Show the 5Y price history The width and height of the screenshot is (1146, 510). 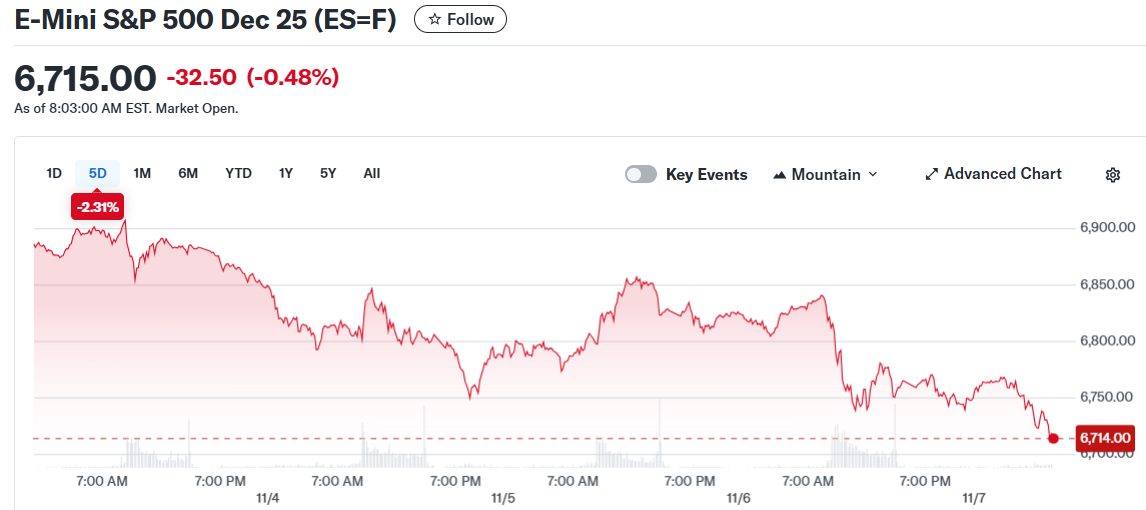328,173
